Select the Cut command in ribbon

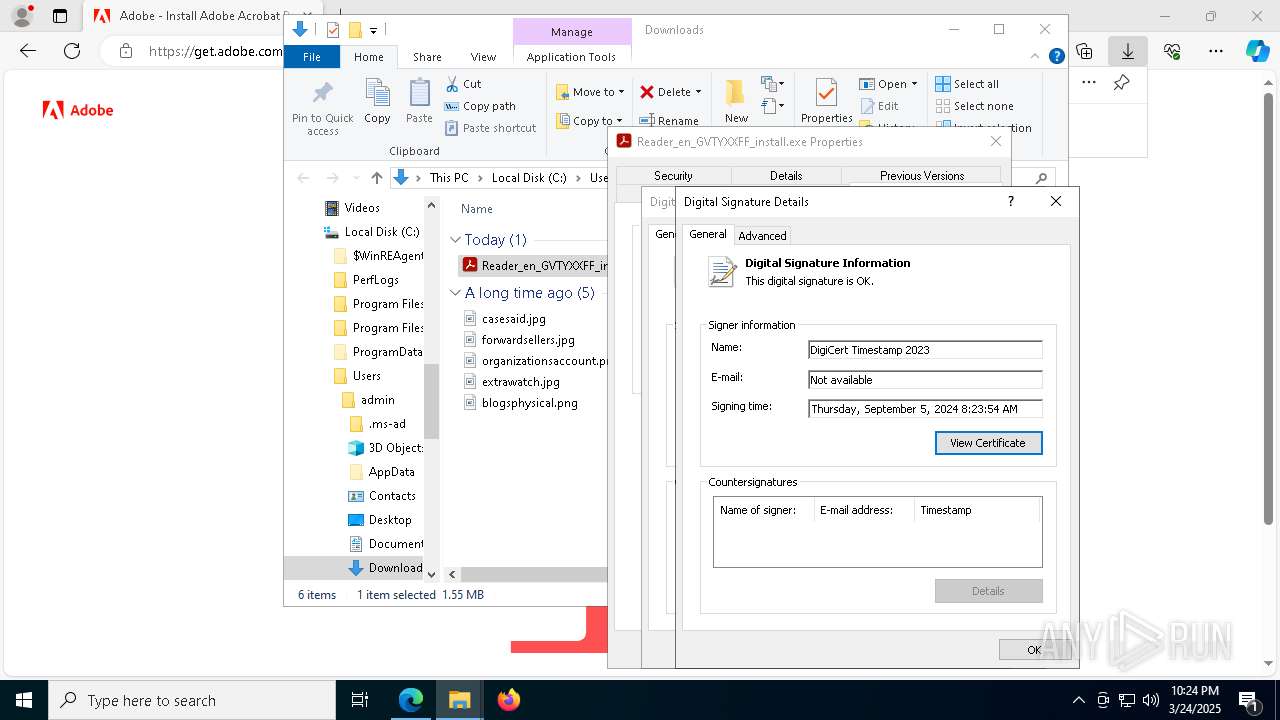click(464, 84)
